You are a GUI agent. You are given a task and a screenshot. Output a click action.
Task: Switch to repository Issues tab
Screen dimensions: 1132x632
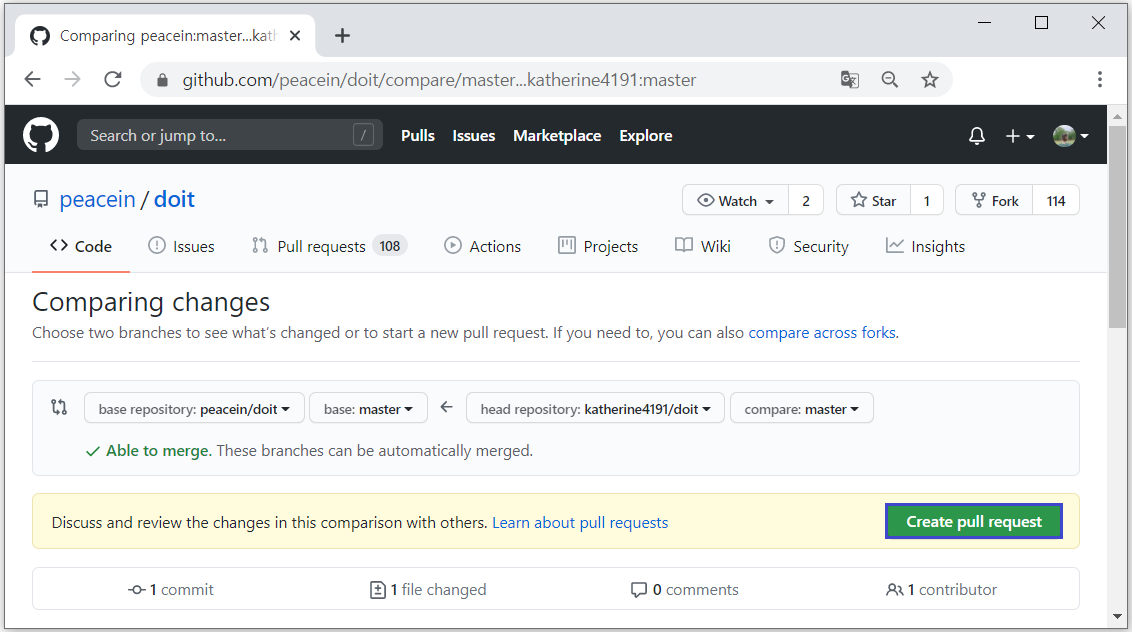[181, 246]
